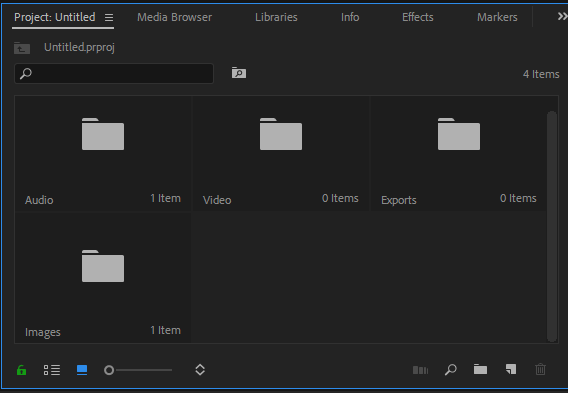Click the Video bin 0 Items count
The image size is (568, 393).
340,198
